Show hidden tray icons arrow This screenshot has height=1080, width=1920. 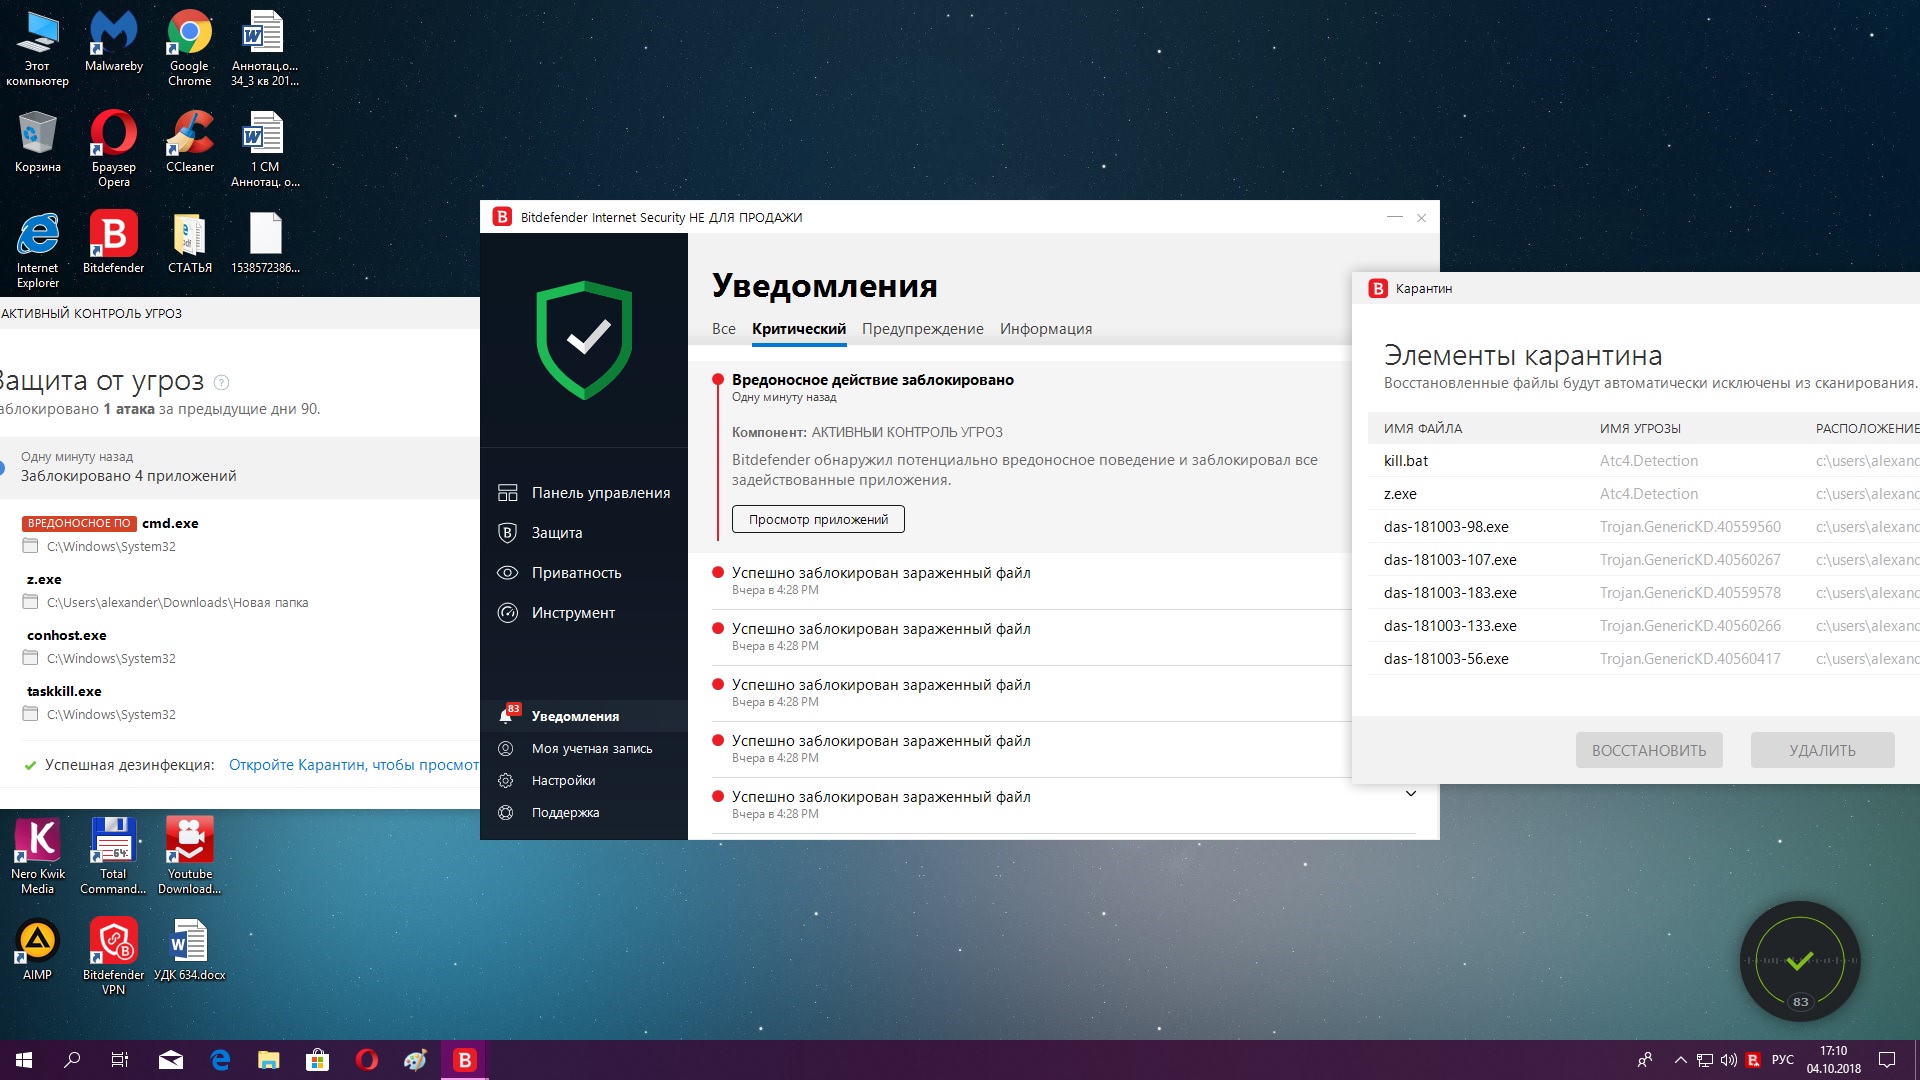pyautogui.click(x=1681, y=1060)
